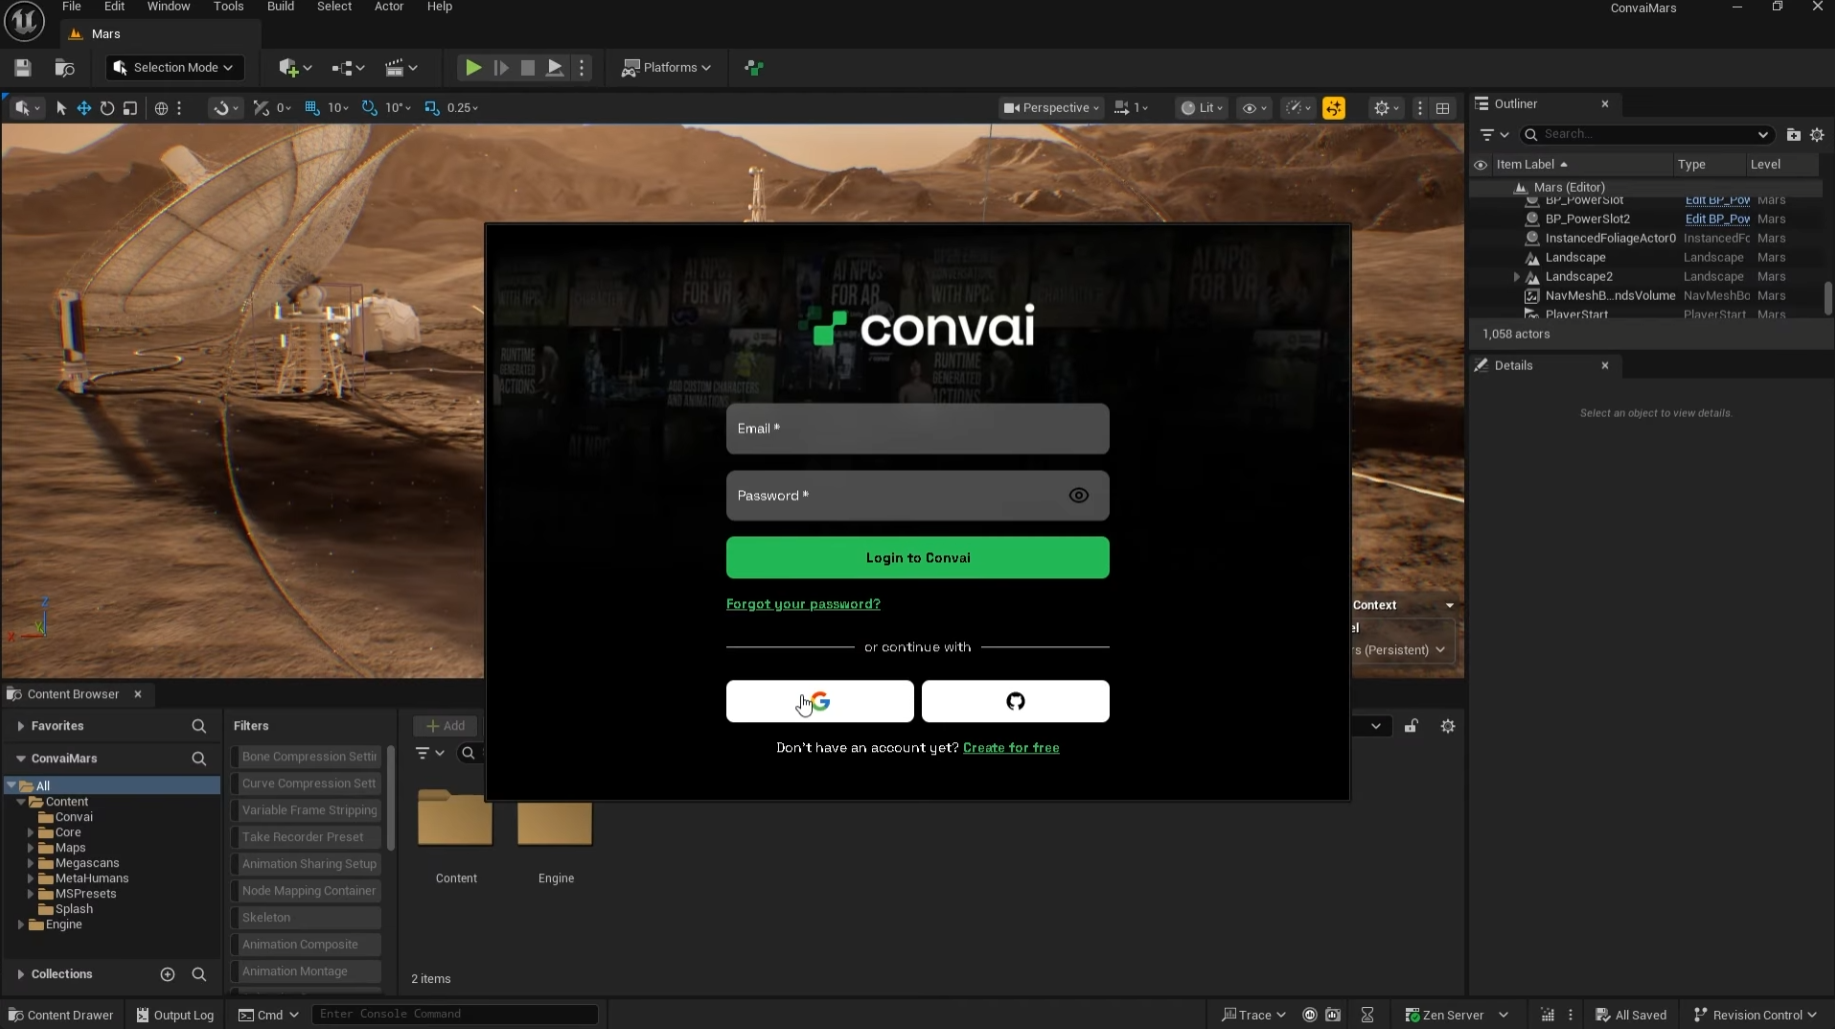Save the current level with the floppy icon
The image size is (1835, 1029).
[x=22, y=67]
